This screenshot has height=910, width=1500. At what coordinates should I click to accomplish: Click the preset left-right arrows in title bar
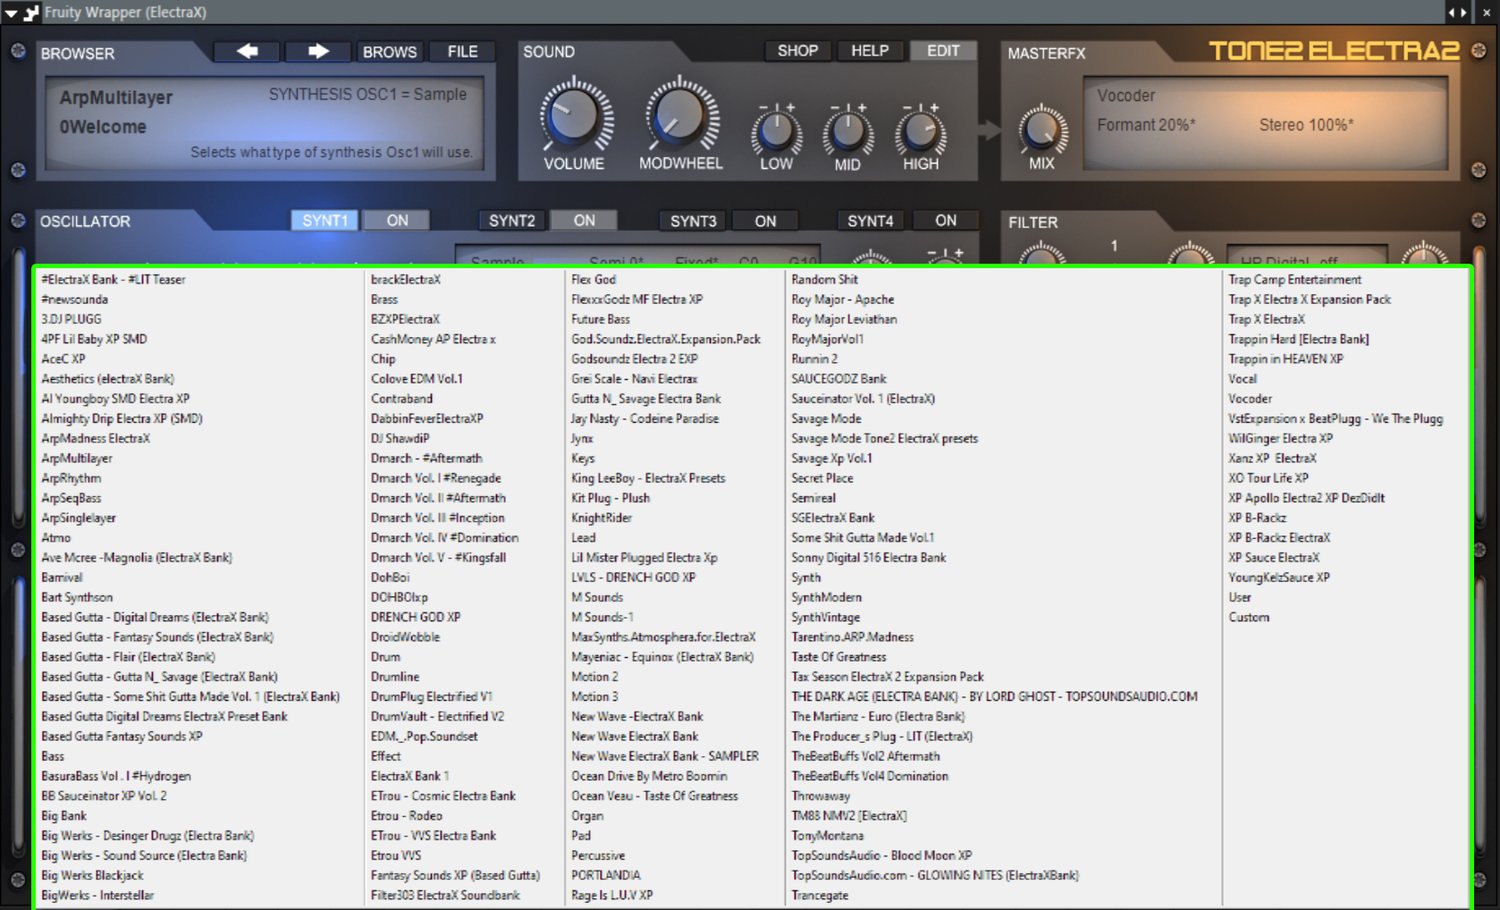(x=1458, y=12)
